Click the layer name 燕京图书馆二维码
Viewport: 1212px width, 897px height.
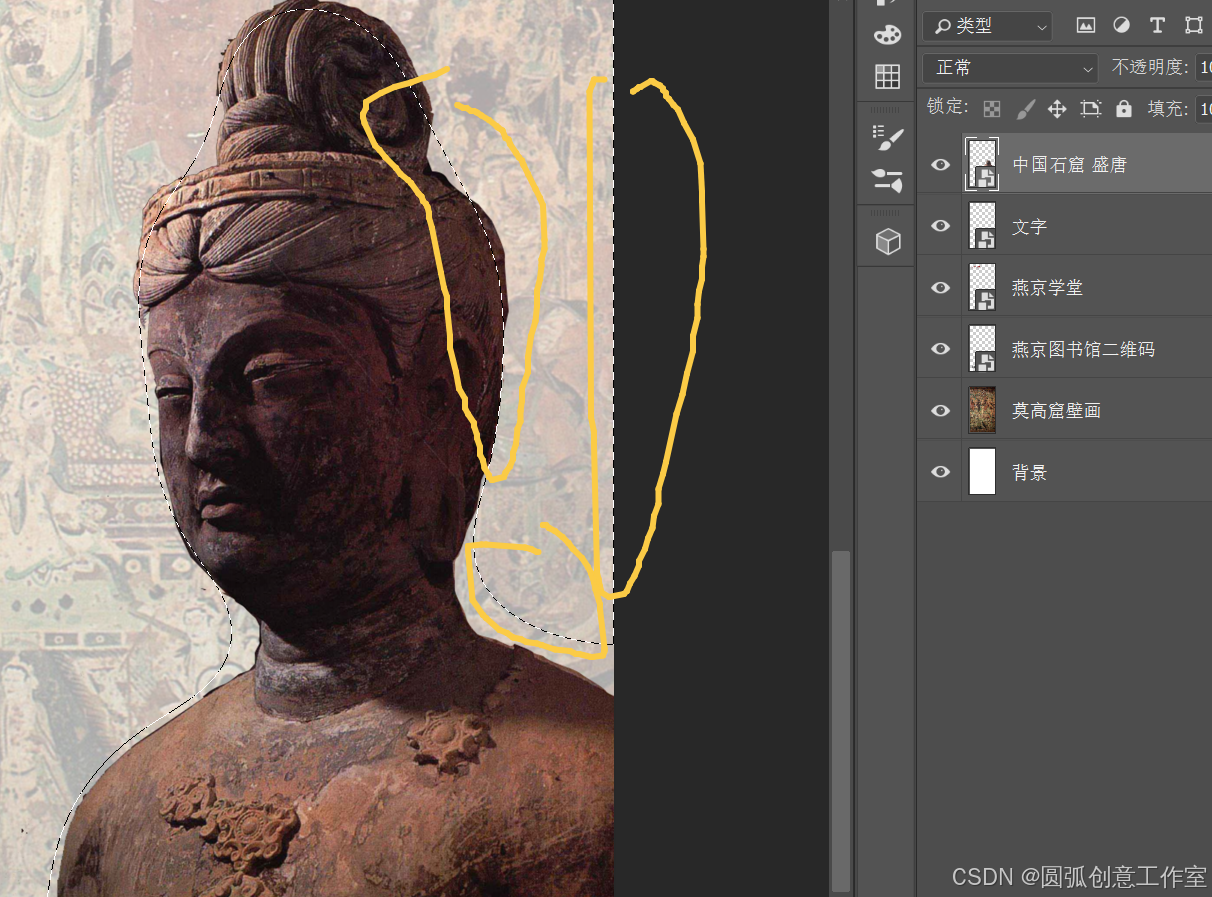tap(1083, 349)
